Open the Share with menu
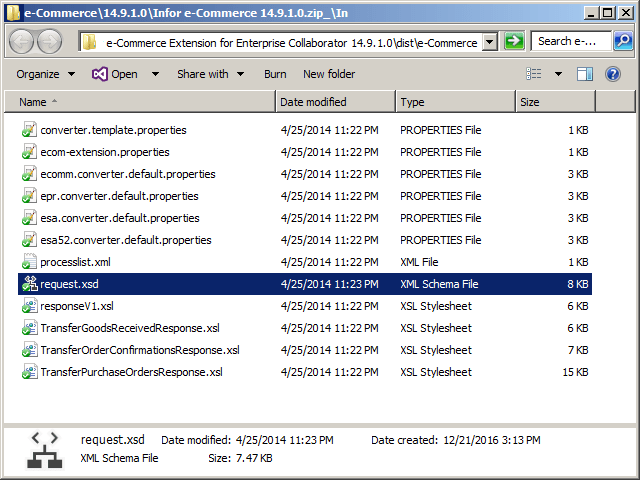The width and height of the screenshot is (640, 480). [210, 74]
